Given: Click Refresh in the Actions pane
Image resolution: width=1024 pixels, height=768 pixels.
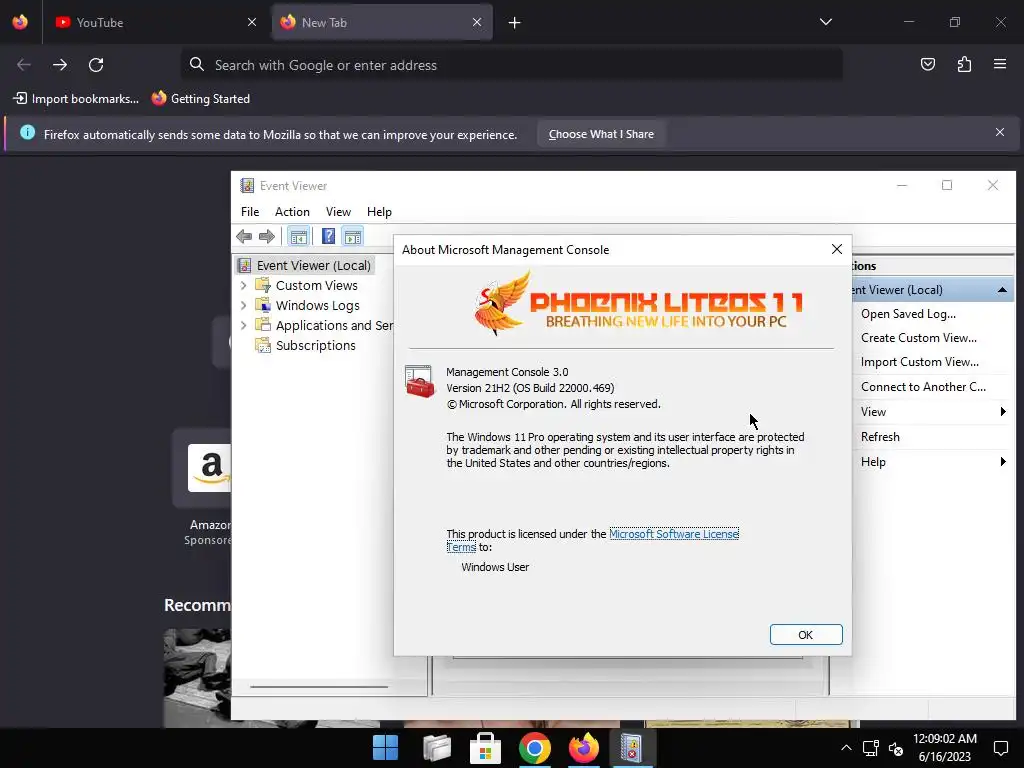Looking at the screenshot, I should pos(880,437).
